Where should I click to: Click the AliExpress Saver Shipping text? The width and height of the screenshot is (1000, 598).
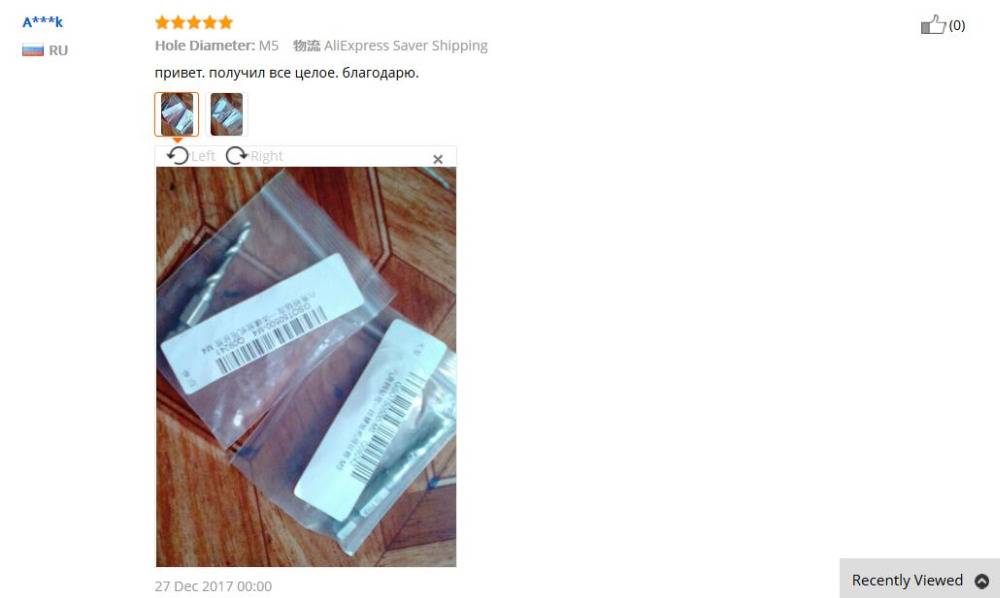click(x=406, y=46)
